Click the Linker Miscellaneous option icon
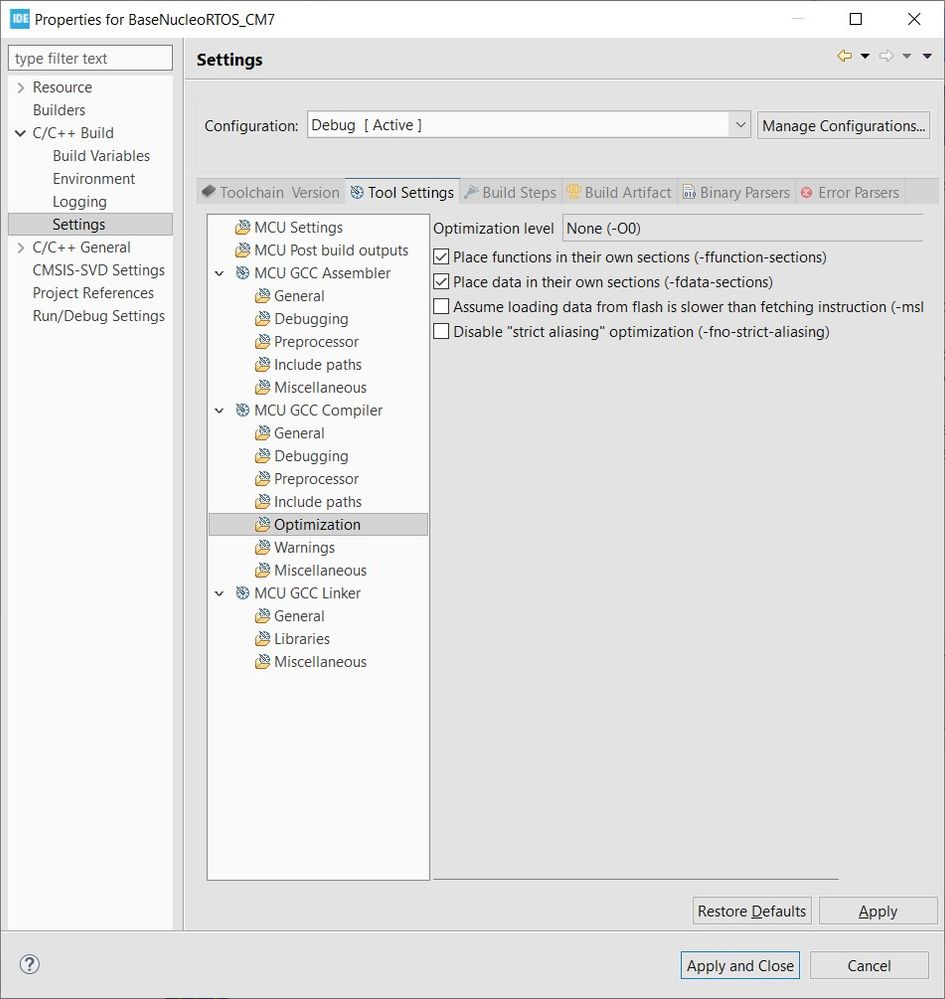This screenshot has width=945, height=999. [x=262, y=662]
